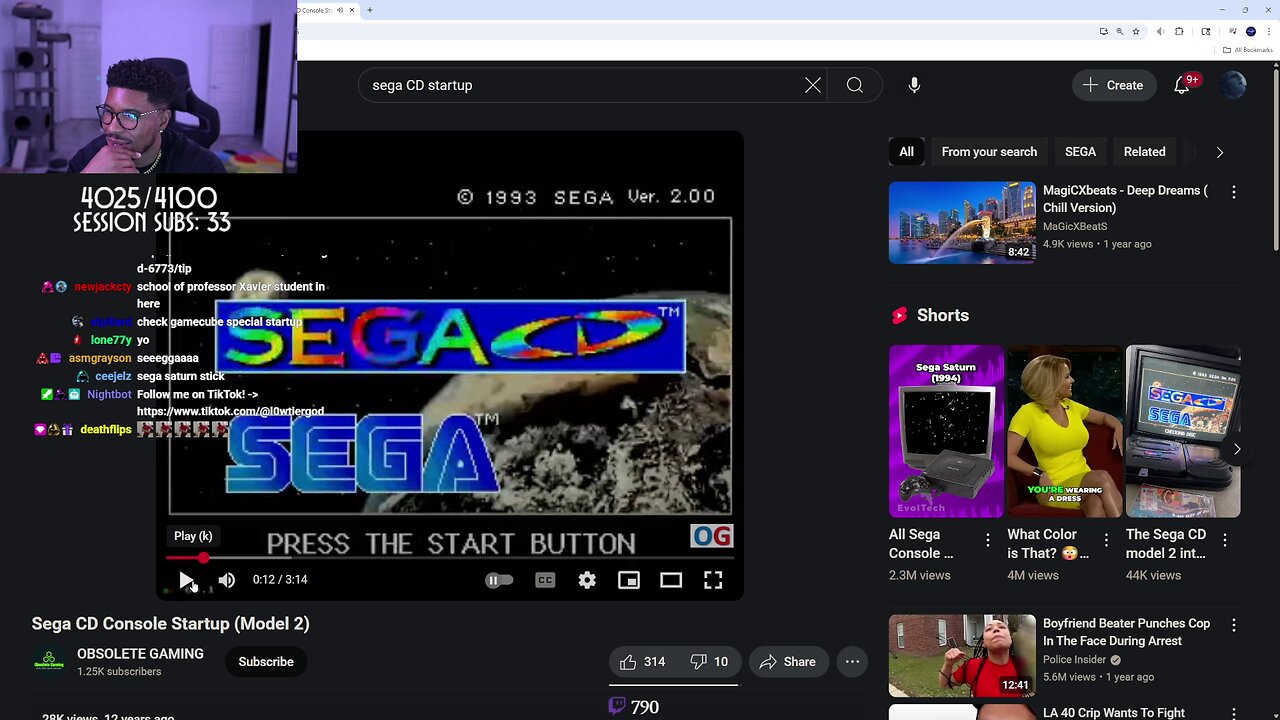The width and height of the screenshot is (1280, 720).
Task: Mute the video volume
Action: click(227, 580)
